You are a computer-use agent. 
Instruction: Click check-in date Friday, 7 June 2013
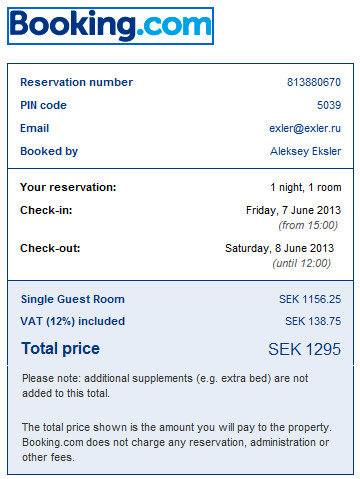click(x=293, y=210)
